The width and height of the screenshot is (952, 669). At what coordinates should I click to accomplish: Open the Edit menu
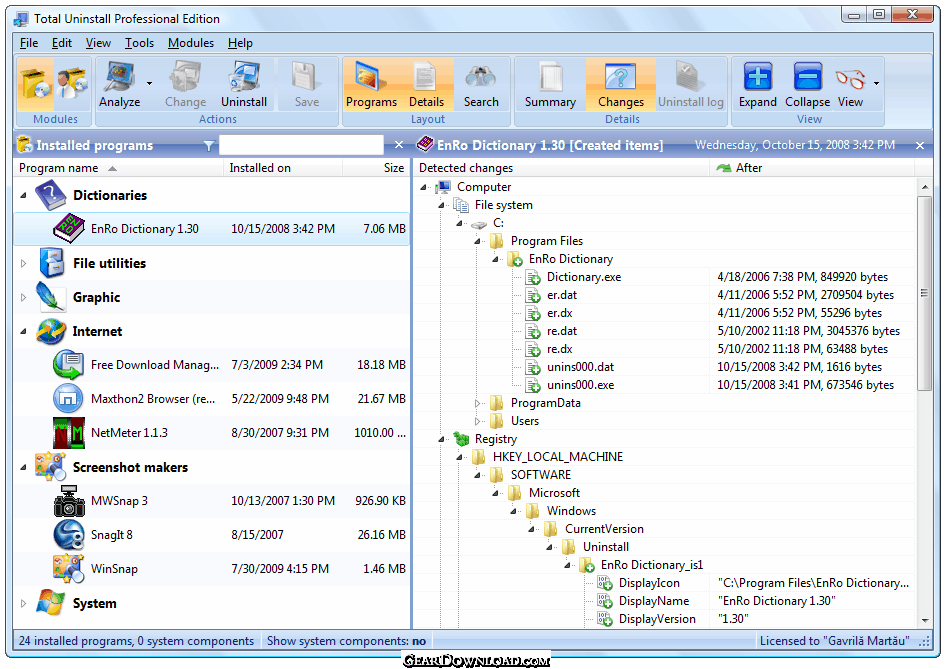61,43
